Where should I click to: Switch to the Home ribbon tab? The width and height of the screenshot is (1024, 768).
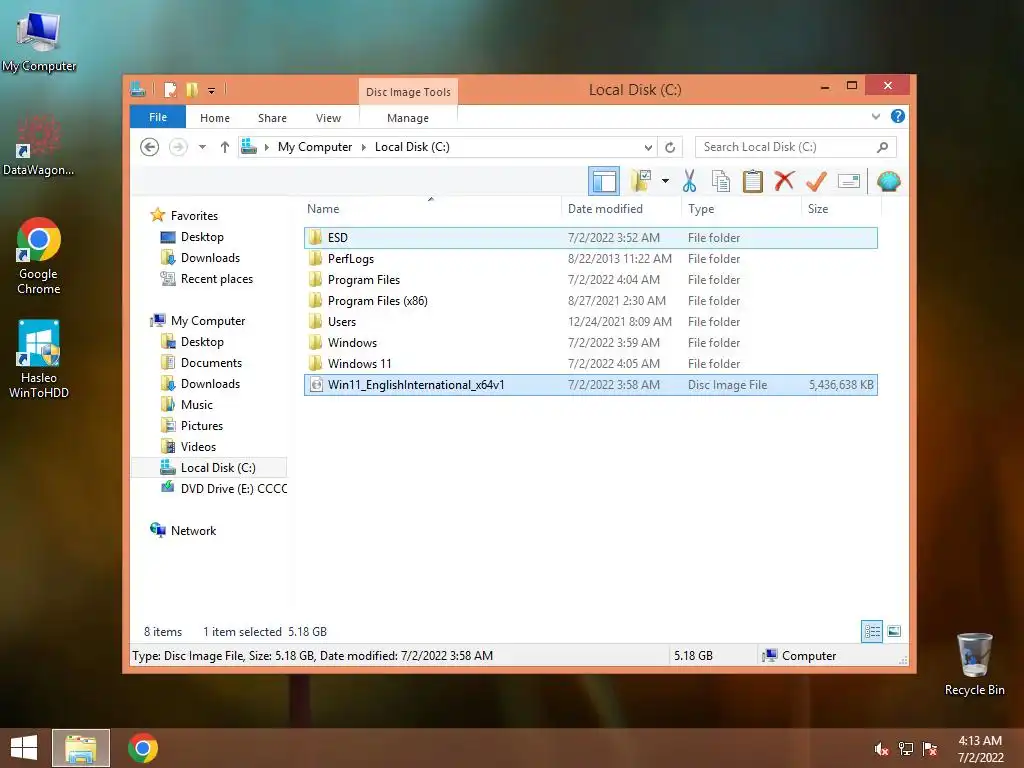click(215, 118)
